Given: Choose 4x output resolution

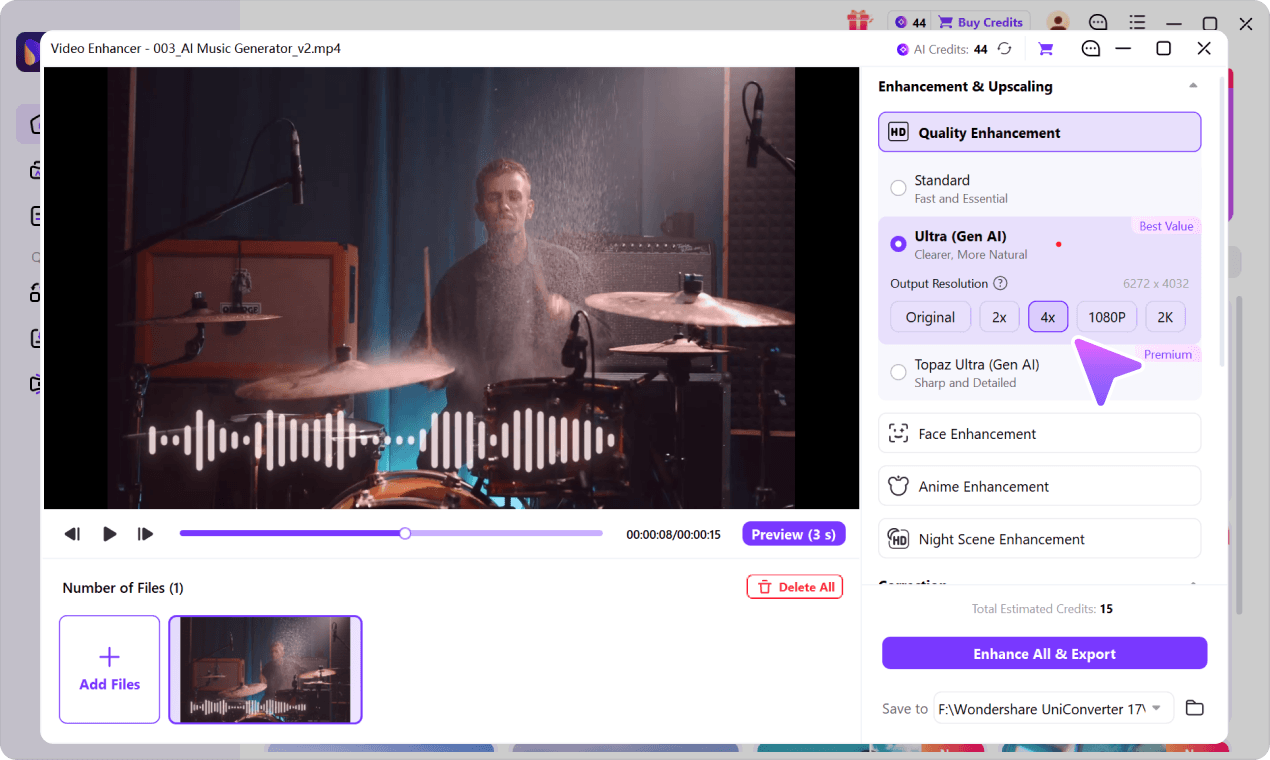Looking at the screenshot, I should point(1048,317).
